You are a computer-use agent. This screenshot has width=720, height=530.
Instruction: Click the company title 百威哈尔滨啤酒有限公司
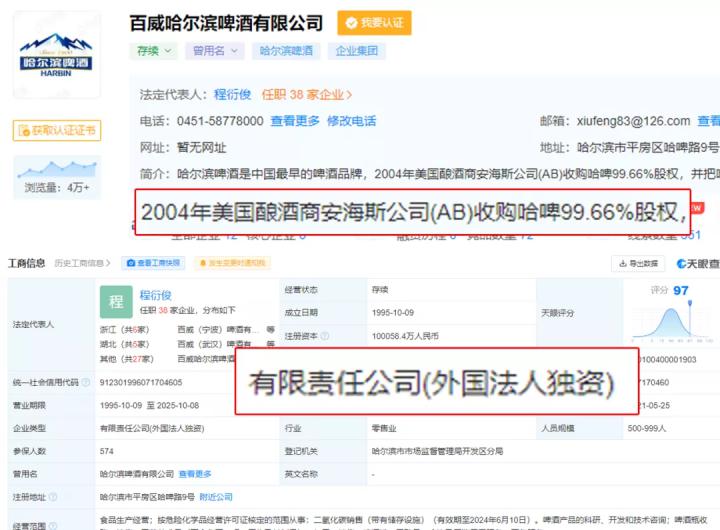point(226,23)
